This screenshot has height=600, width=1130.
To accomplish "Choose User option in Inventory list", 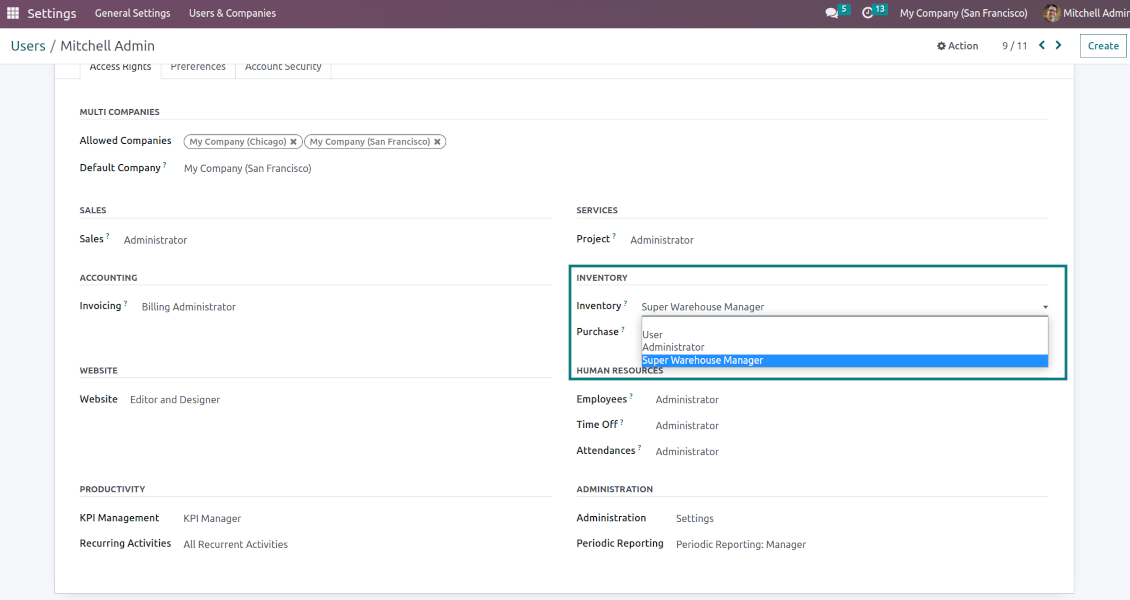I will click(653, 335).
